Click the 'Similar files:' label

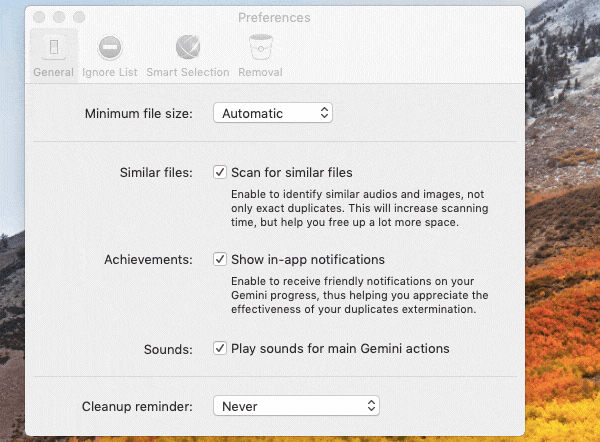coord(156,173)
